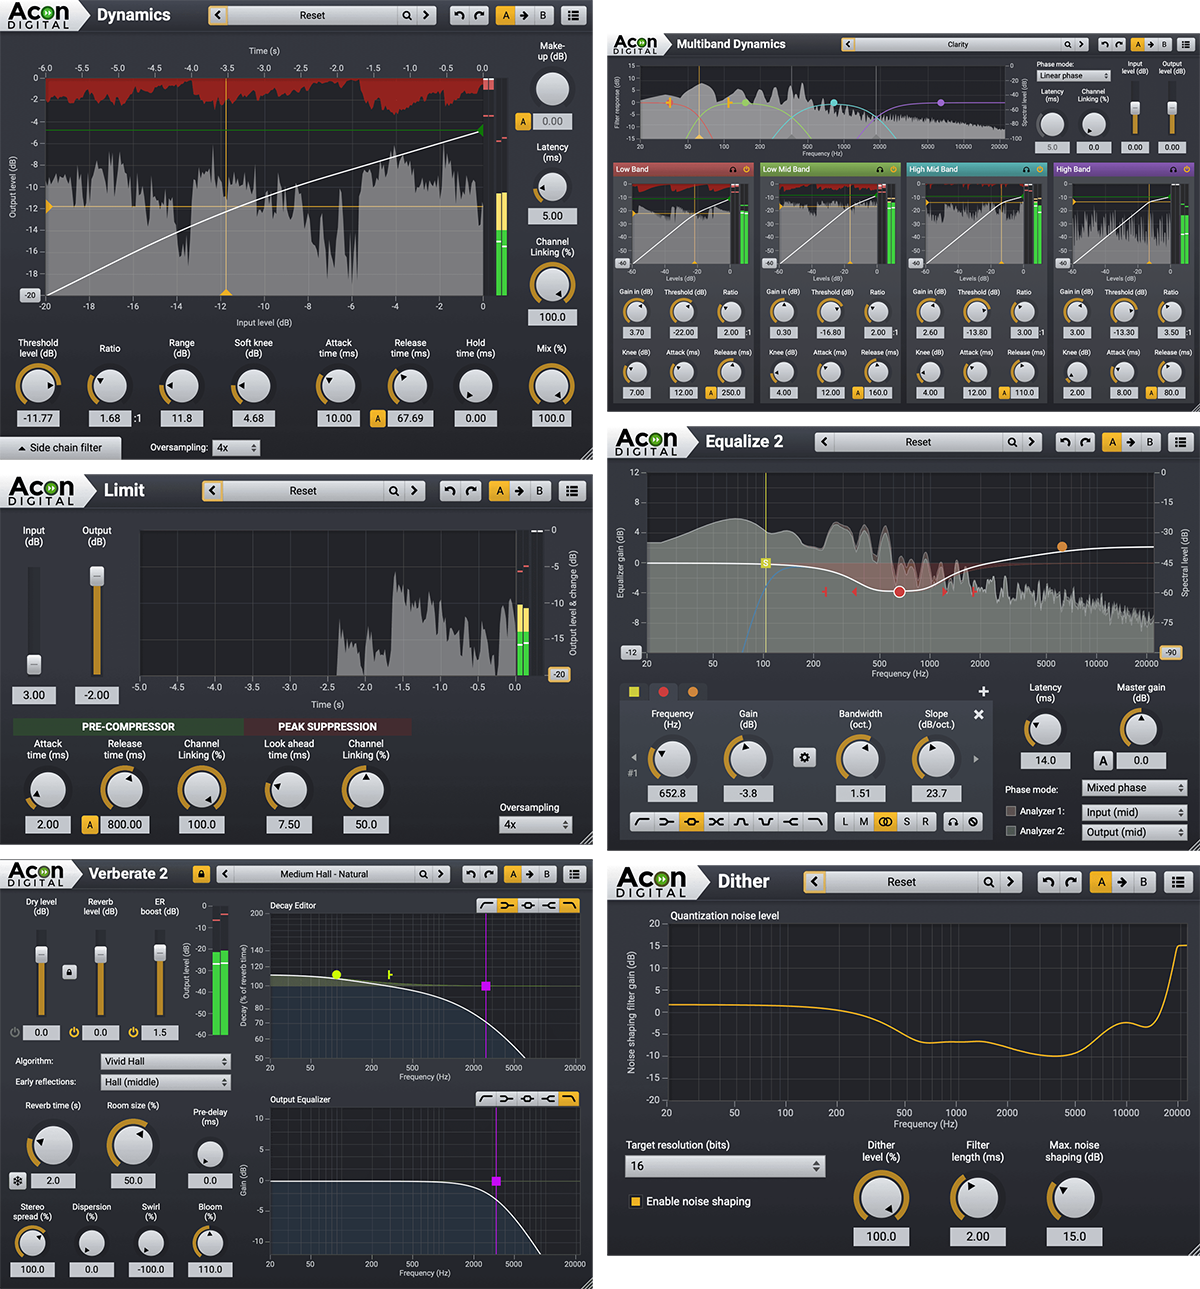
Task: Select the peak filter shape icon in Equalize 2
Action: click(691, 821)
